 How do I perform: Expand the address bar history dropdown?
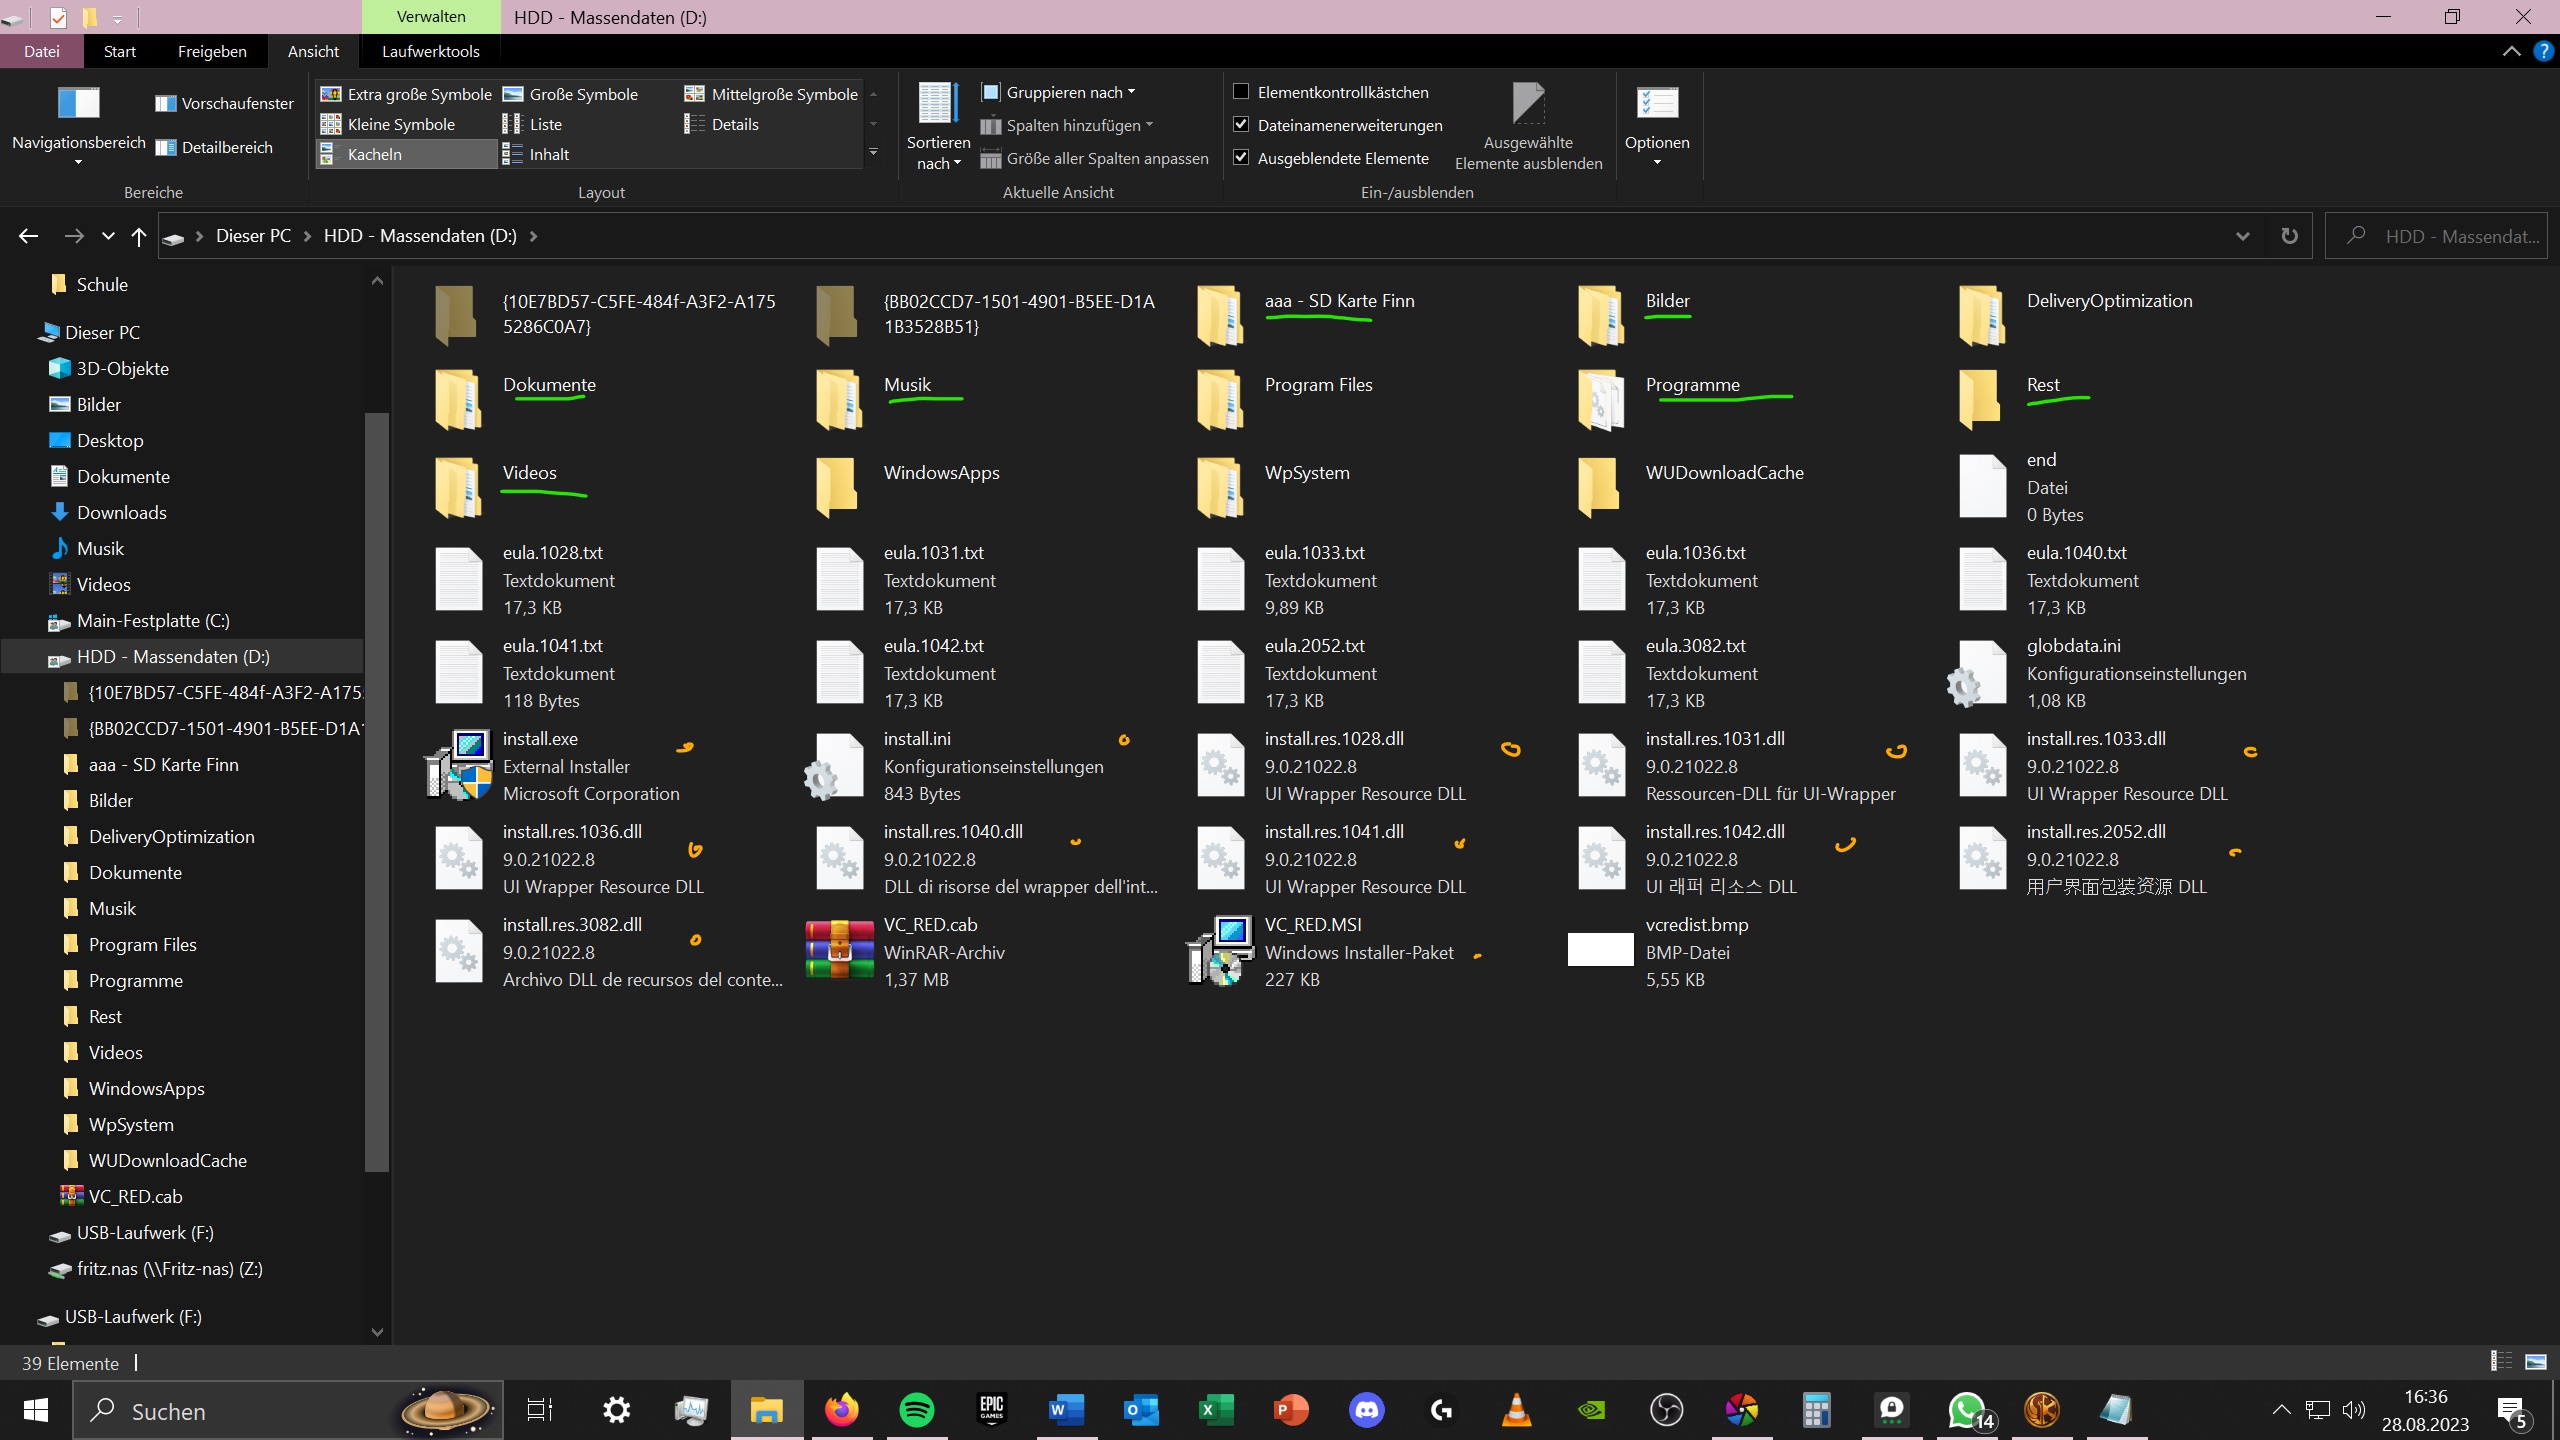pos(2242,236)
